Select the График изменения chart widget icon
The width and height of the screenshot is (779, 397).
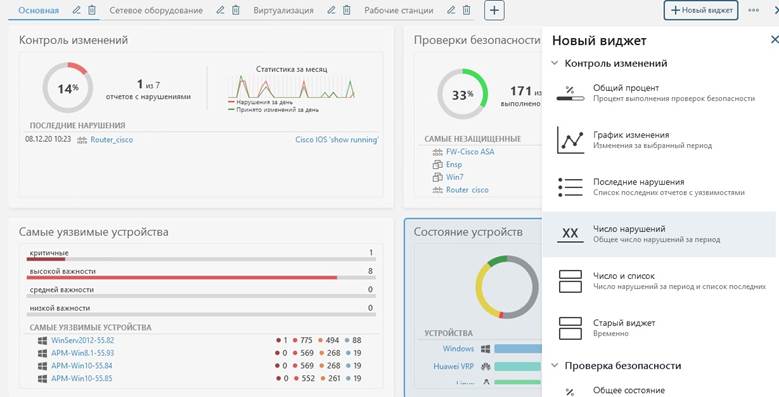(x=570, y=140)
